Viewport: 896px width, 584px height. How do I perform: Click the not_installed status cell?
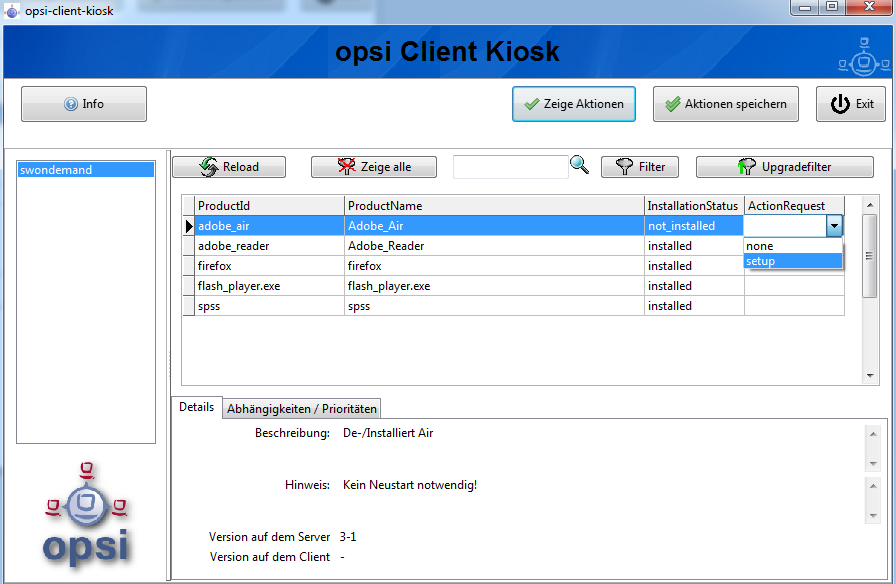(694, 226)
